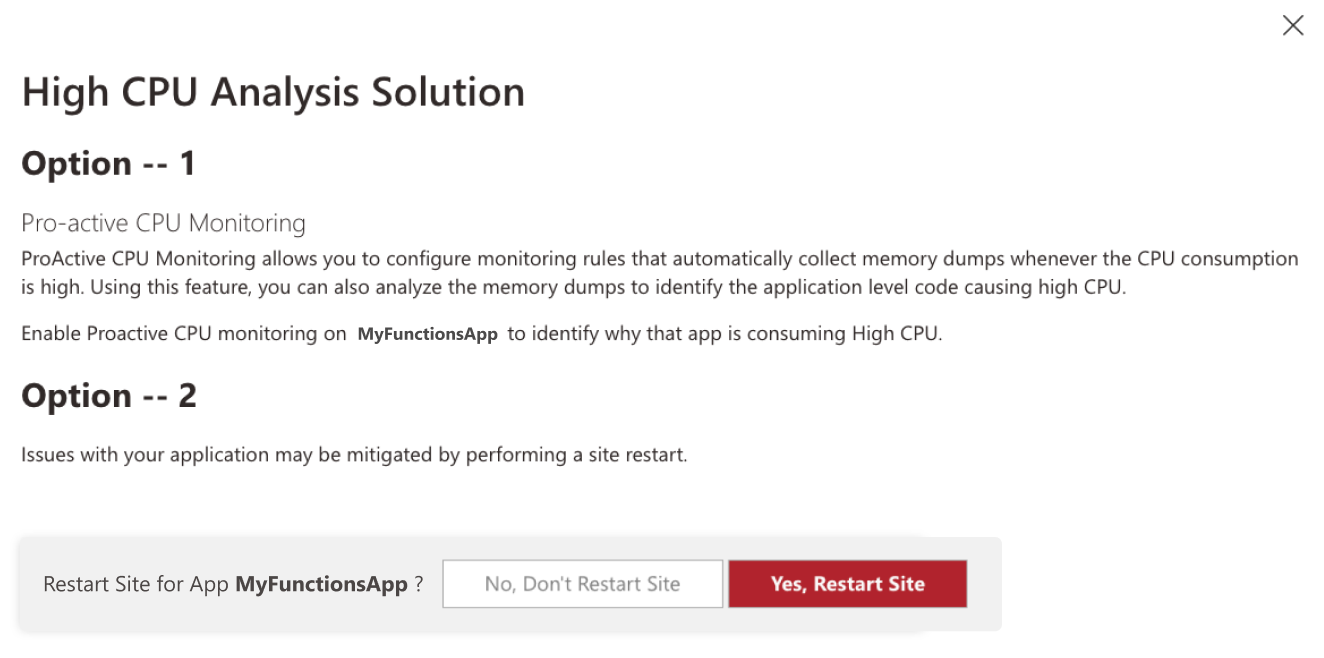Decline restart by clicking No, Don't Restart Site
Viewport: 1324px width, 658px height.
[582, 583]
